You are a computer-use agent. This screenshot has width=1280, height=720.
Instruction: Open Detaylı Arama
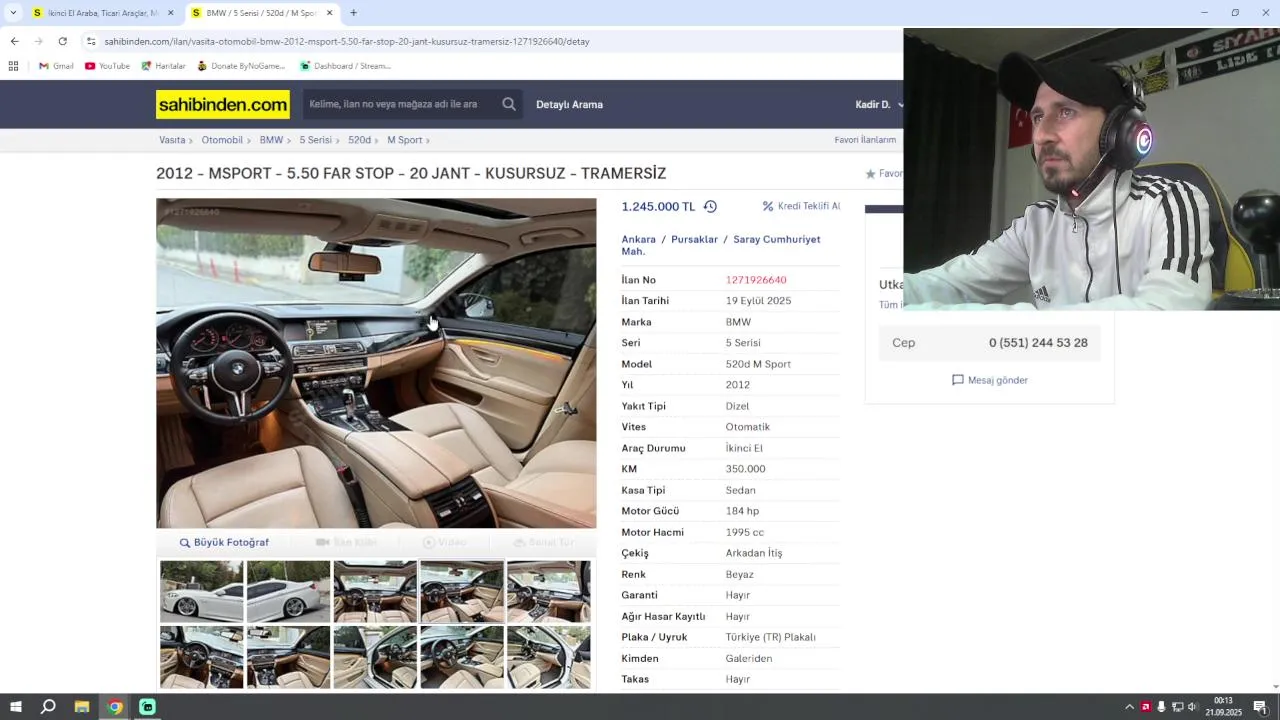coord(569,104)
